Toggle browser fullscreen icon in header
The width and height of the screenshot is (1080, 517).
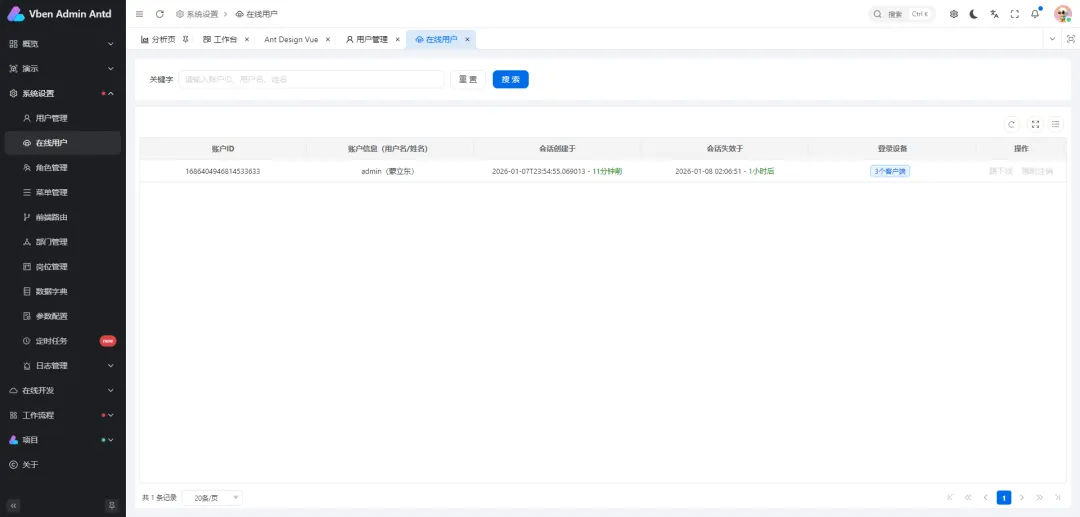coord(1015,14)
